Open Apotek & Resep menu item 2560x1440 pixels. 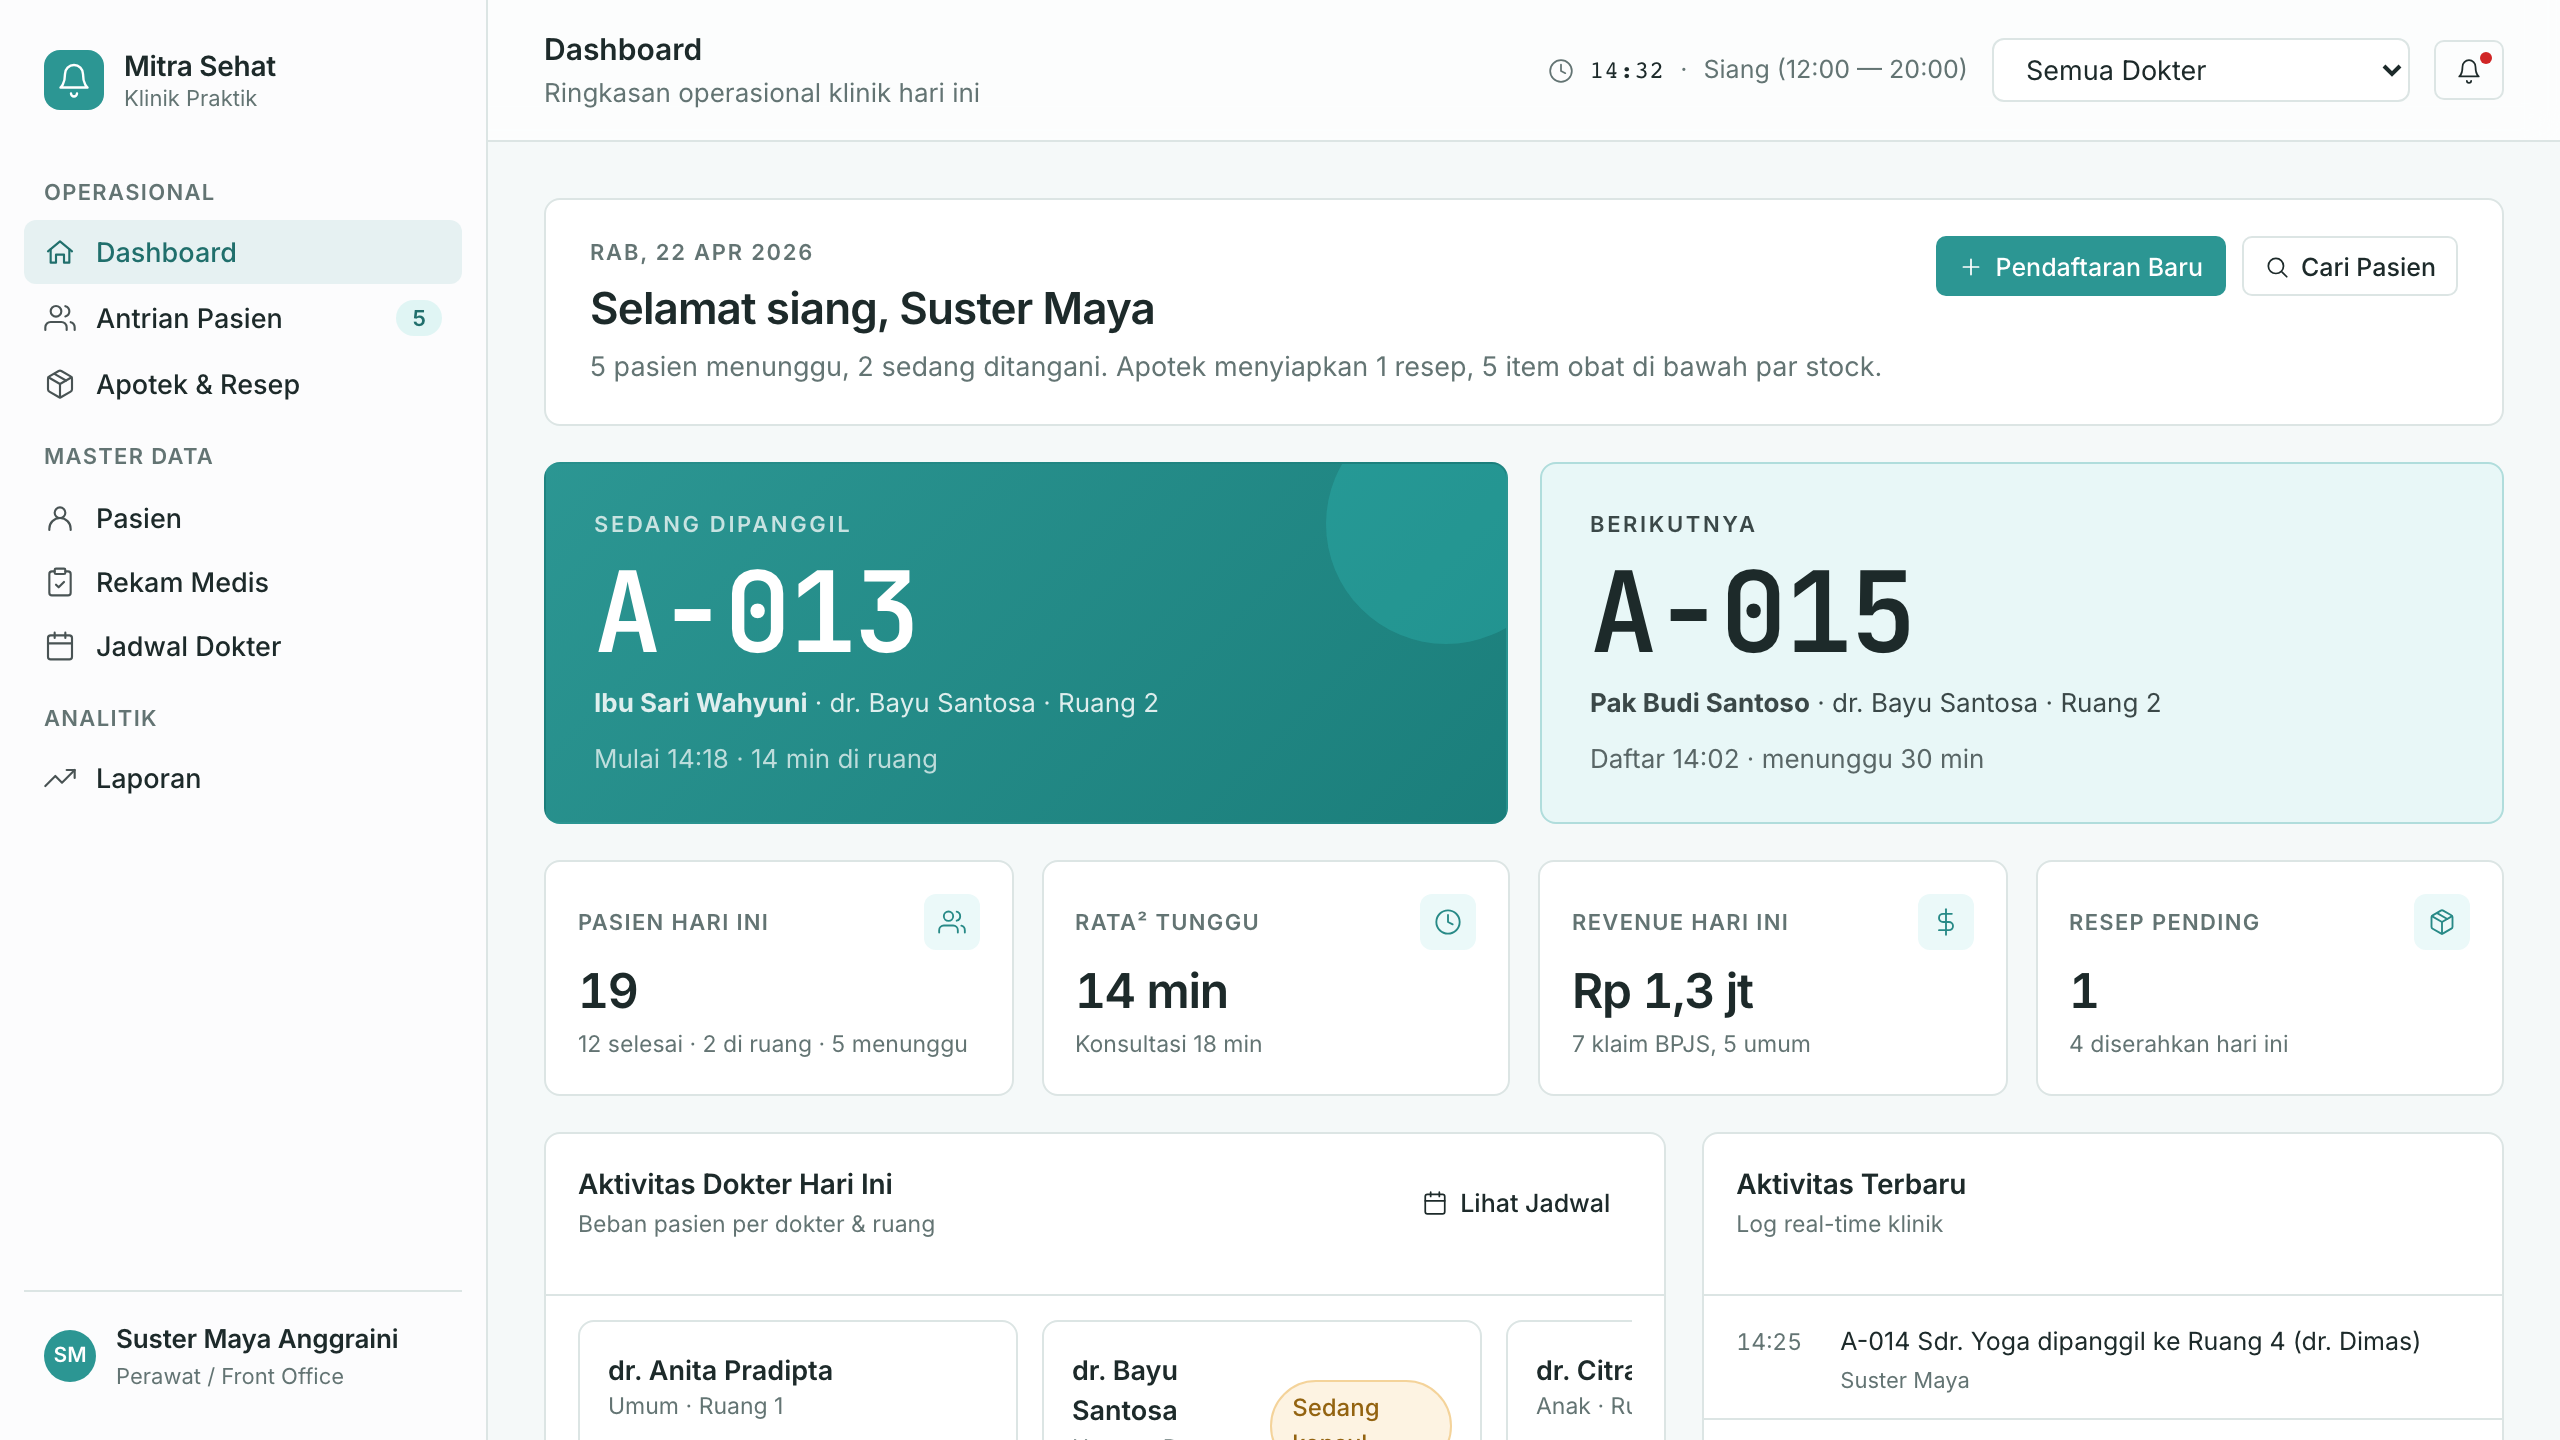point(243,384)
